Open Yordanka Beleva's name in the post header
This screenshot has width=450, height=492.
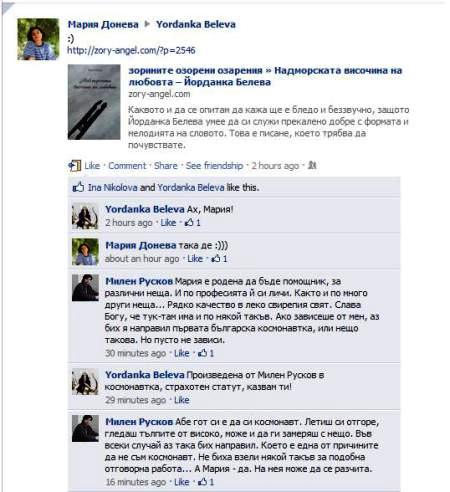[196, 24]
